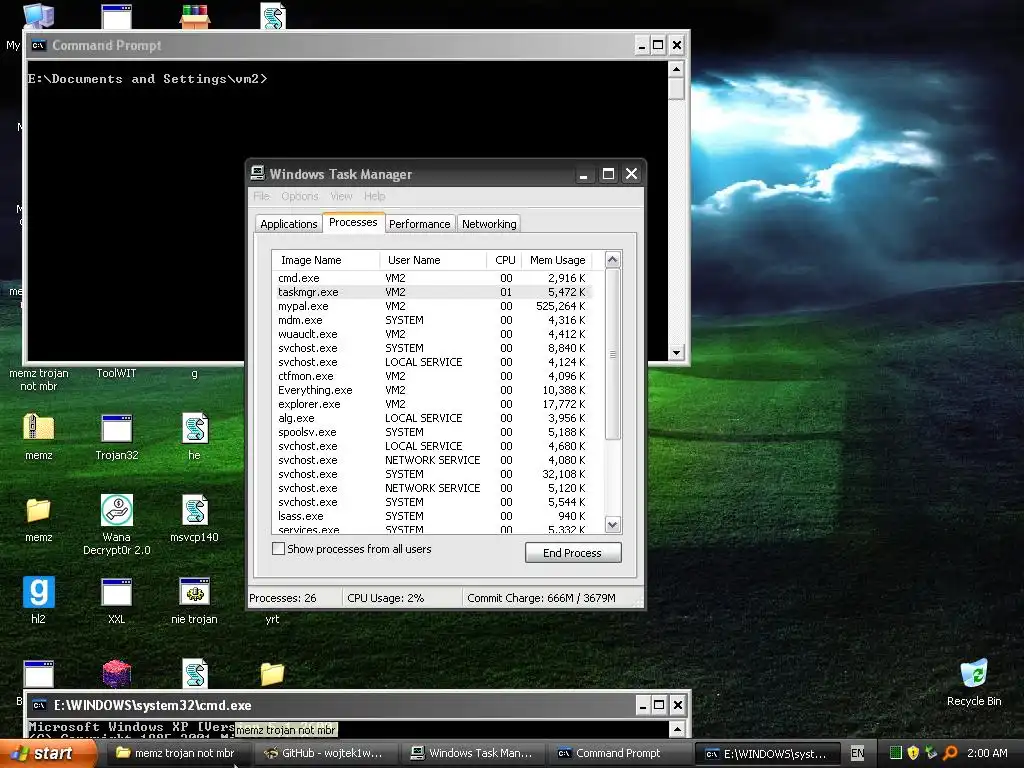The image size is (1024, 768).
Task: Select the mdm.exe process row
Action: [432, 320]
